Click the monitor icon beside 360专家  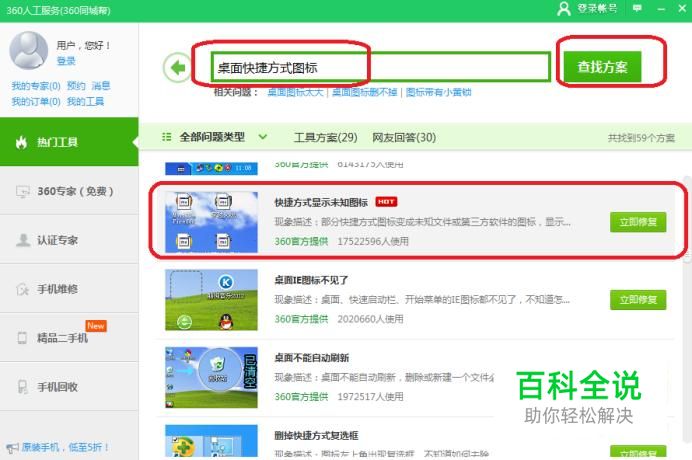pyautogui.click(x=22, y=191)
